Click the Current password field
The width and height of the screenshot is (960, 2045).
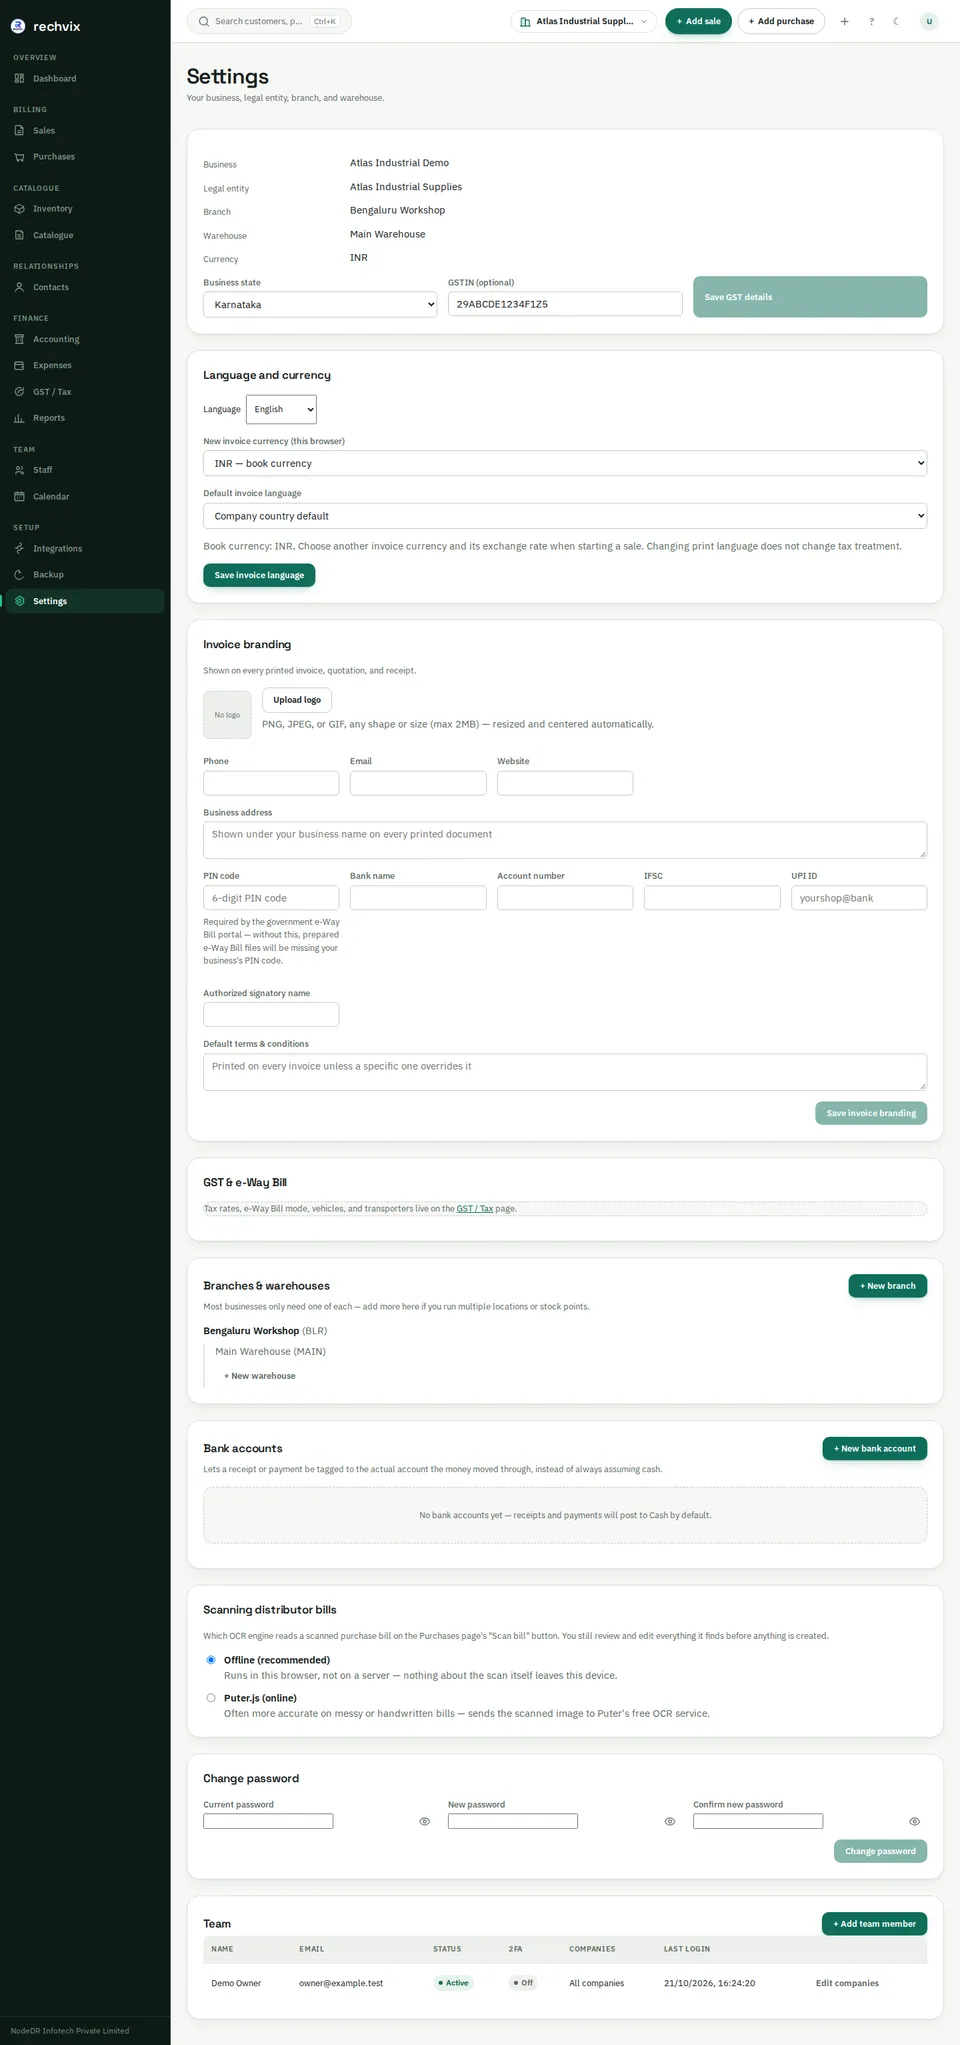(268, 1821)
